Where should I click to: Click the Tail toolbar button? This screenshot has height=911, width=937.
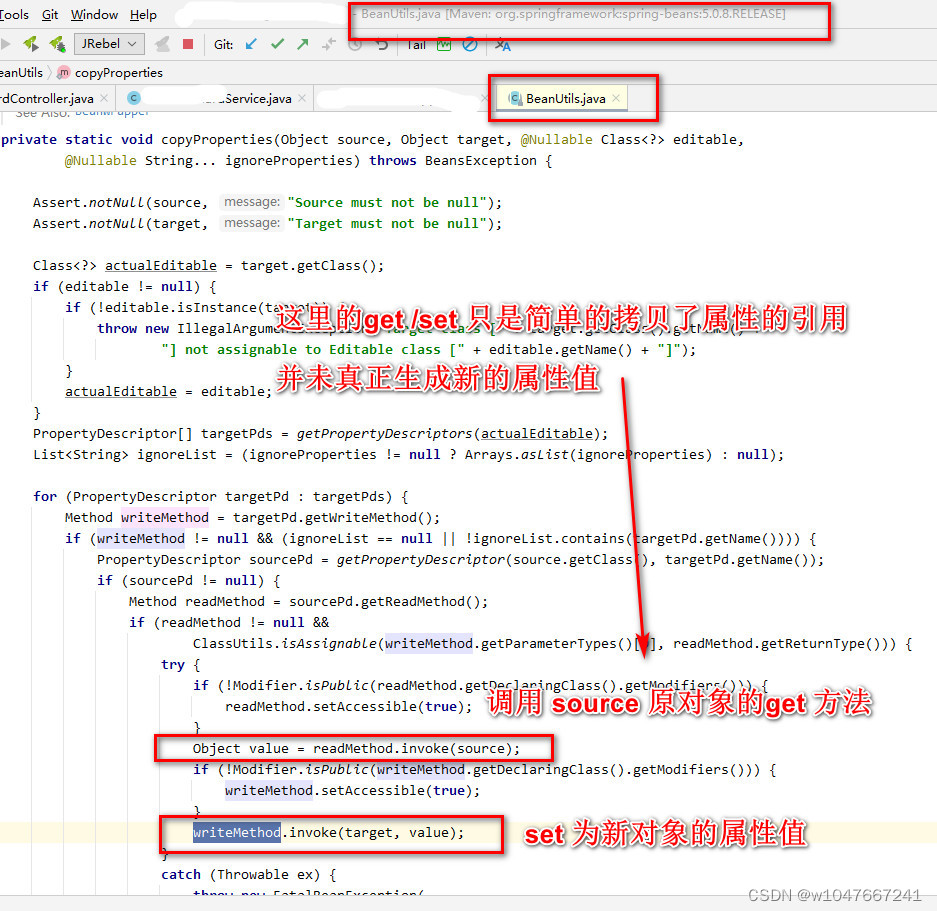(x=416, y=45)
